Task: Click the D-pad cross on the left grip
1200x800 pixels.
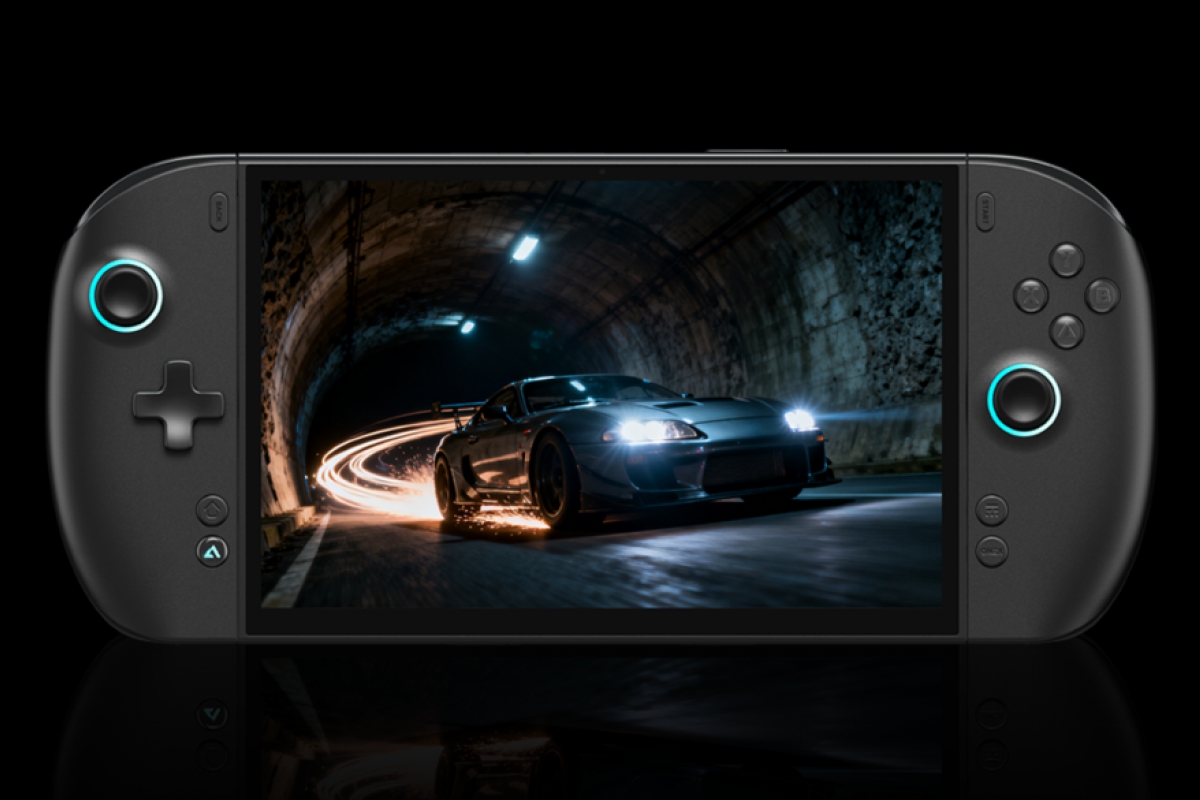Action: (178, 405)
